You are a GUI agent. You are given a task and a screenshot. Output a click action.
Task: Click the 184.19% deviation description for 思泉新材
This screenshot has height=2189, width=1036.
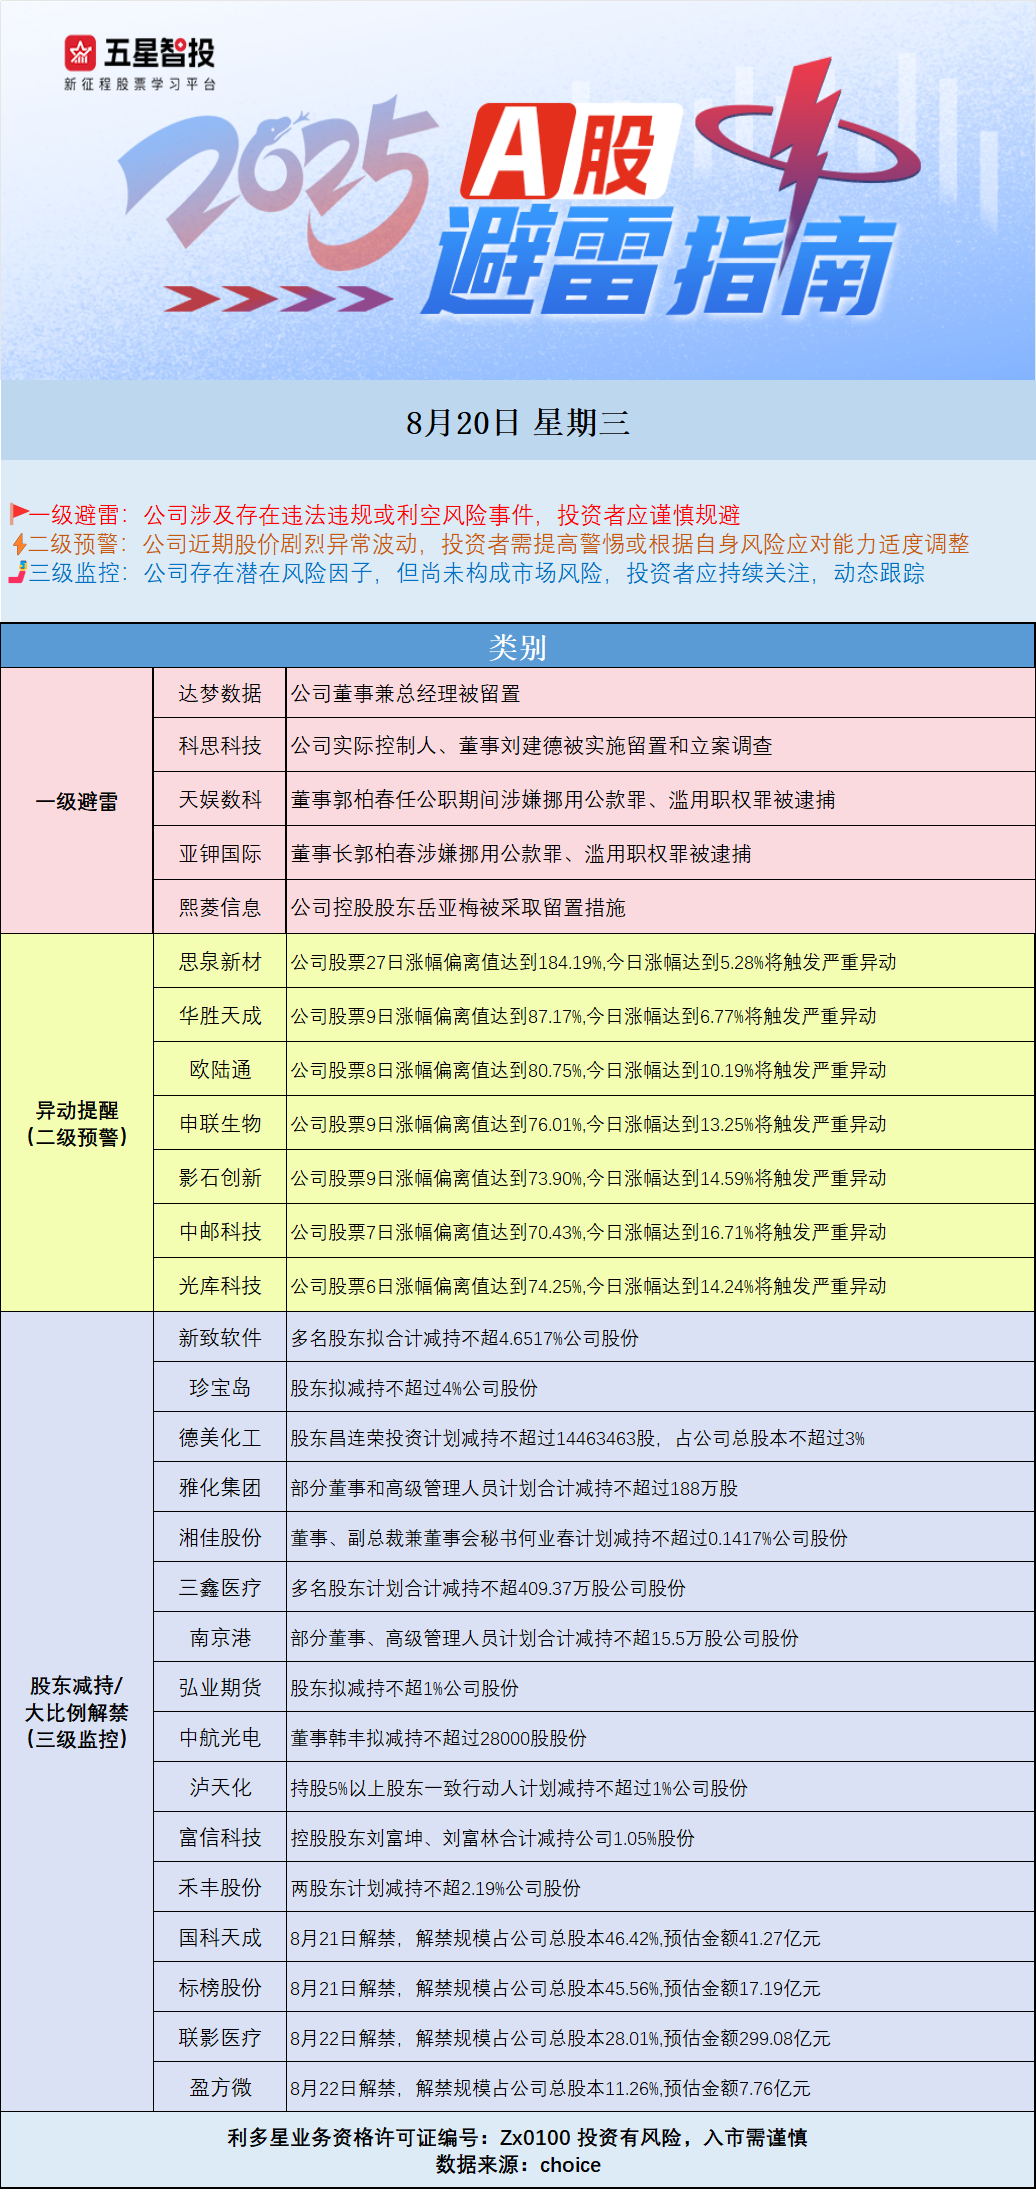(594, 962)
